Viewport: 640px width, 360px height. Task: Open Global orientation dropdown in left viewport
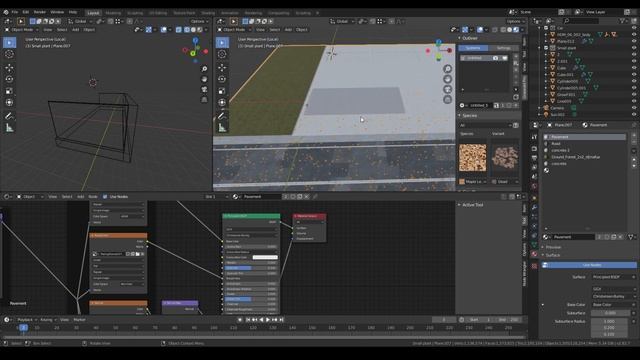(80, 21)
